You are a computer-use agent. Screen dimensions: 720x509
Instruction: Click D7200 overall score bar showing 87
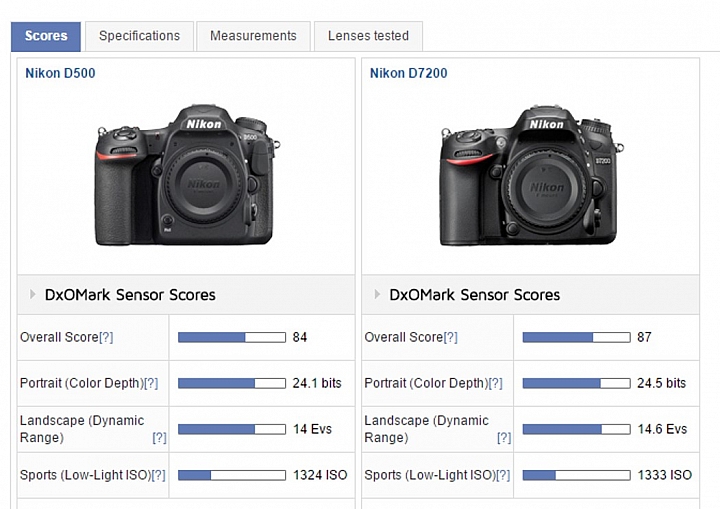(577, 338)
